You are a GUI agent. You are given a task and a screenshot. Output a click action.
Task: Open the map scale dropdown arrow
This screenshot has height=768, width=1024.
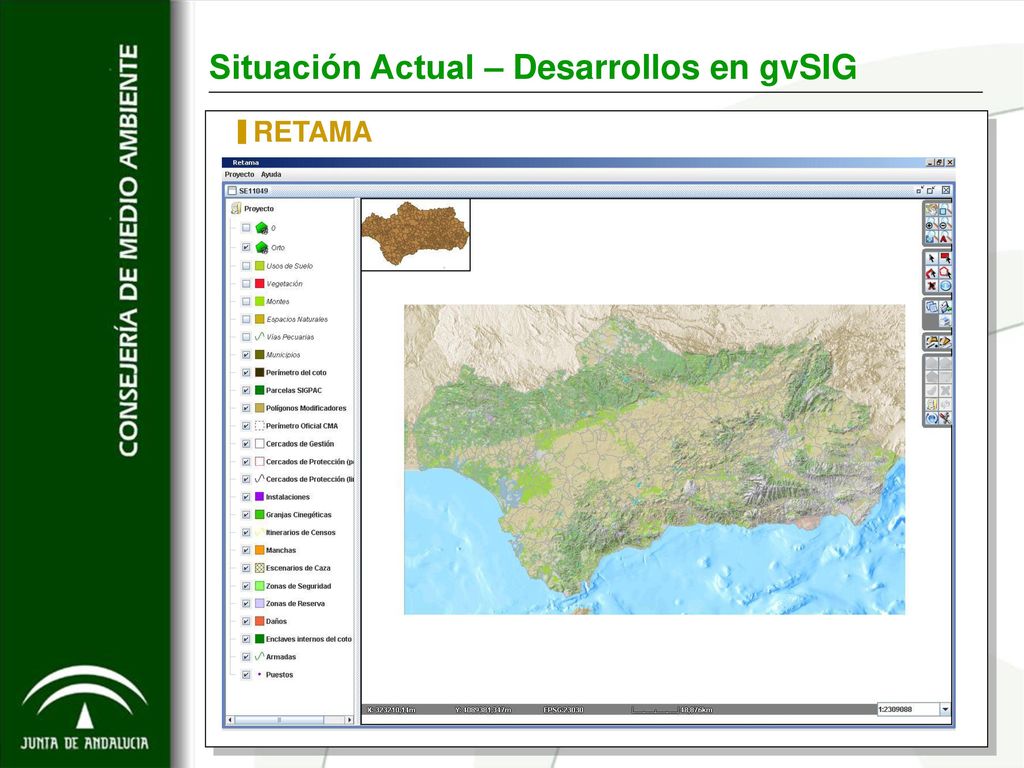click(x=945, y=709)
